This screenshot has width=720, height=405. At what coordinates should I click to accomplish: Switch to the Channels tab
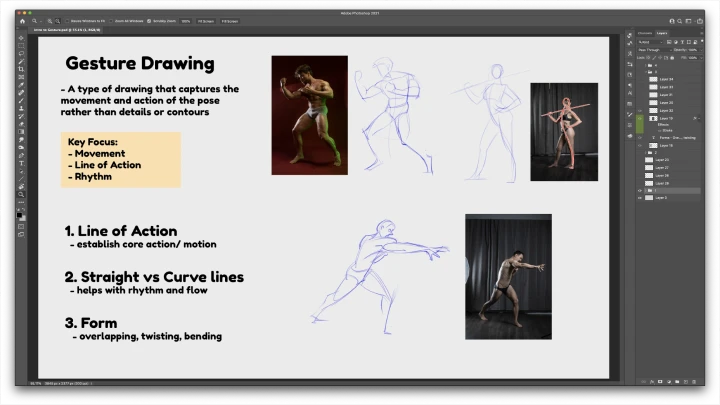645,33
